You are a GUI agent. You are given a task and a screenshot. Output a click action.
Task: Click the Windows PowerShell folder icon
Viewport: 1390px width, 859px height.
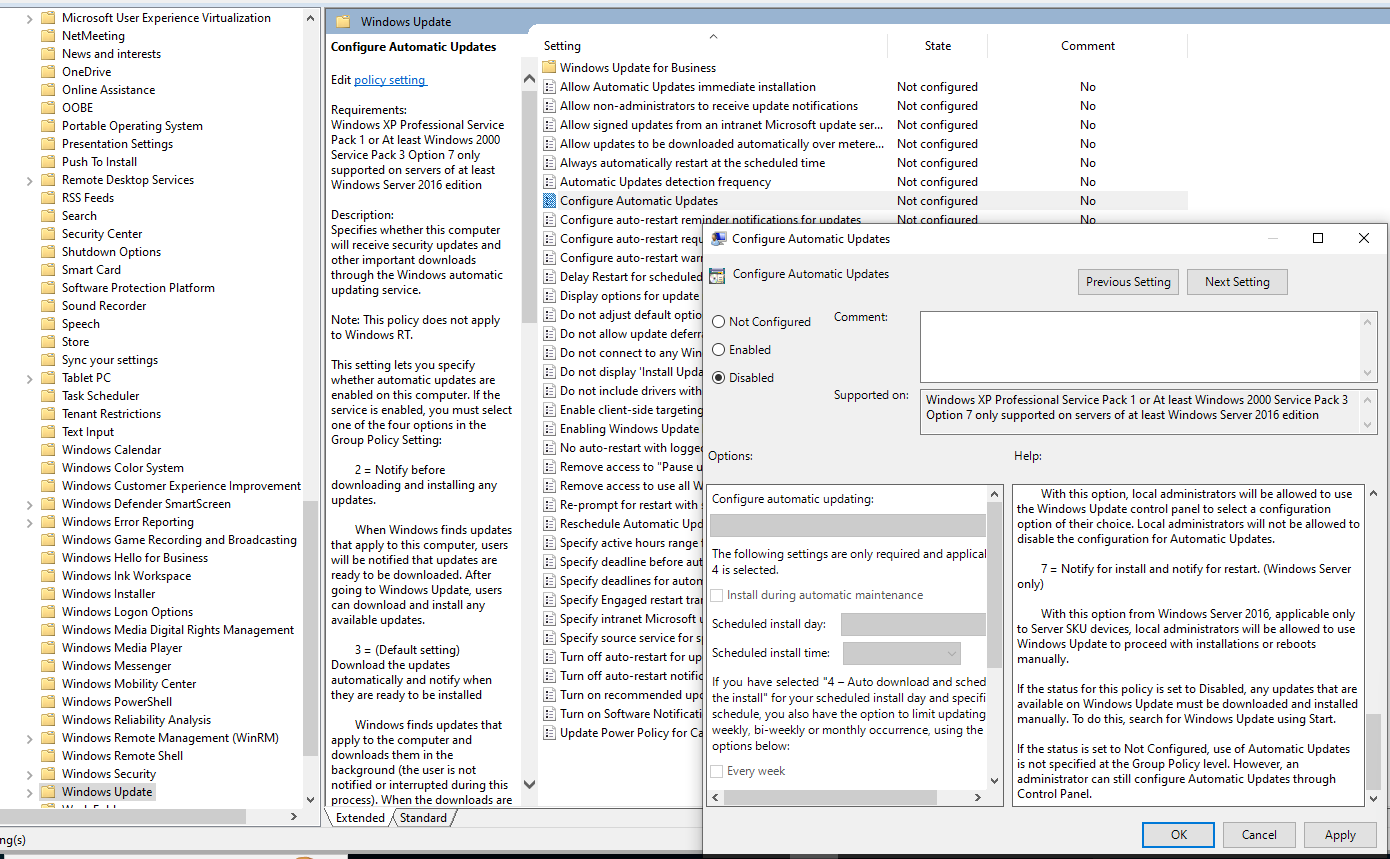(47, 702)
